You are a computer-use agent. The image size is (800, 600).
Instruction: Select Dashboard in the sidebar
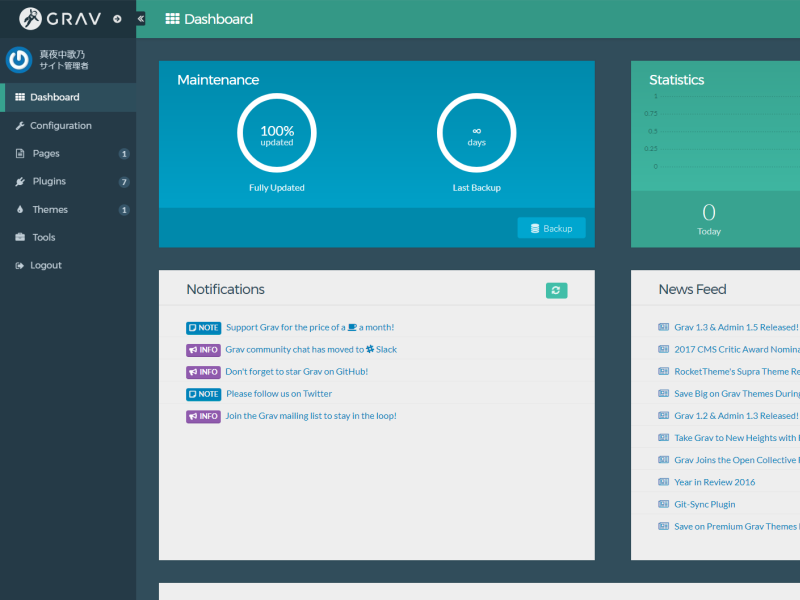pyautogui.click(x=68, y=97)
